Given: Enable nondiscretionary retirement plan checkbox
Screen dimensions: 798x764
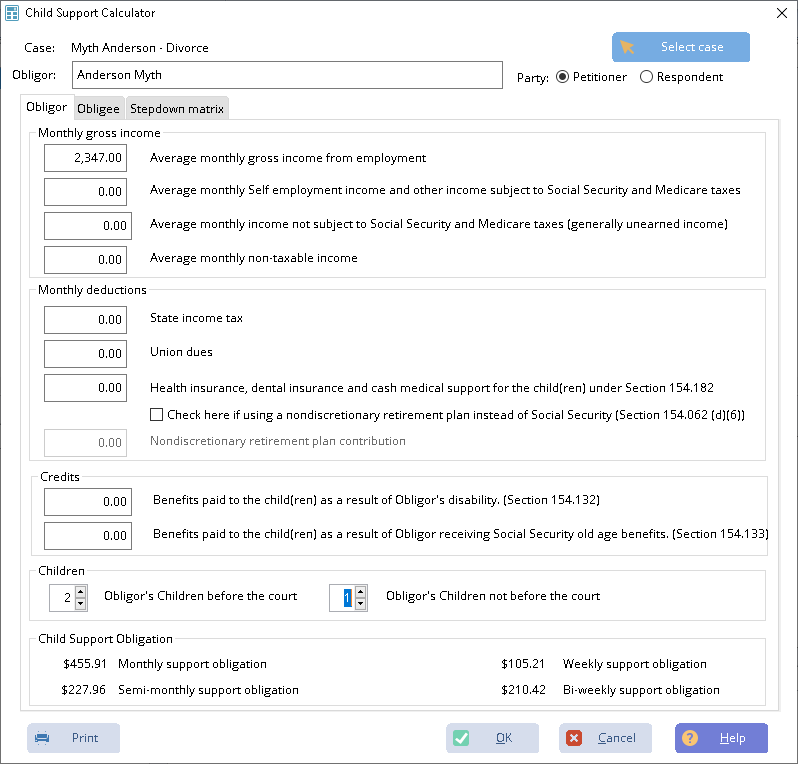Looking at the screenshot, I should click(x=156, y=414).
